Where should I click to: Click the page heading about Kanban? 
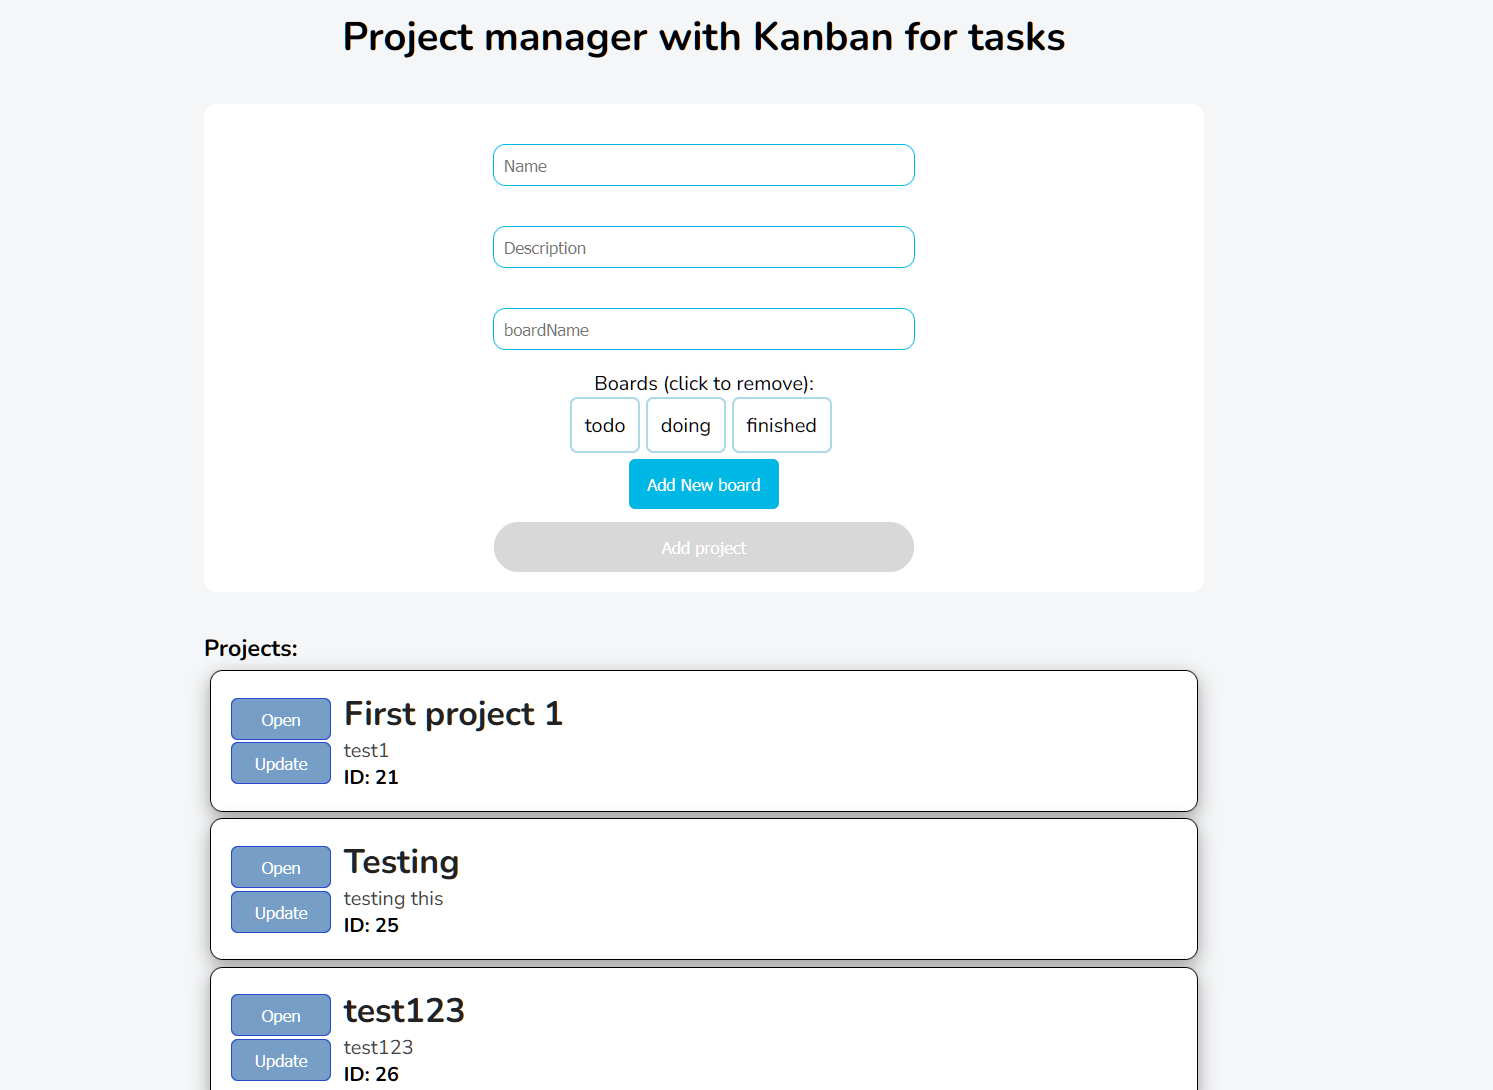(703, 37)
